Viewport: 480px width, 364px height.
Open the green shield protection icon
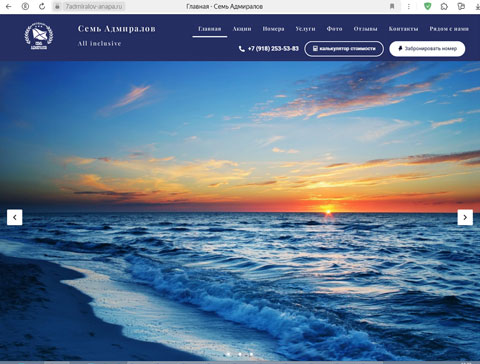pos(427,6)
